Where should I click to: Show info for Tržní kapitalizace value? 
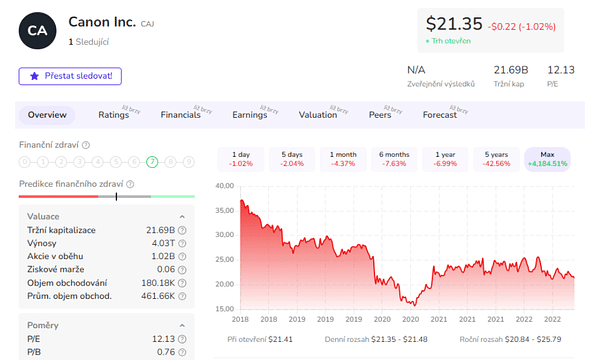coord(183,230)
